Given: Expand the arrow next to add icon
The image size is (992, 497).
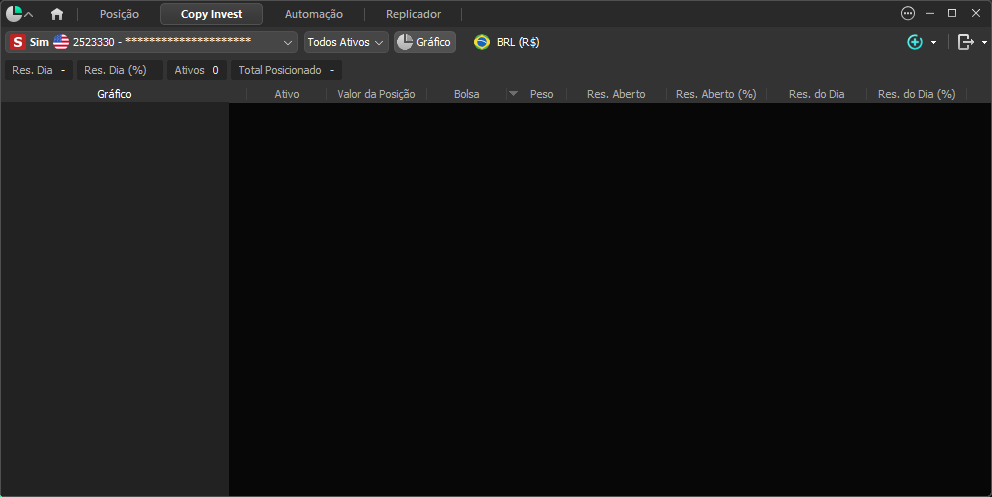Looking at the screenshot, I should pyautogui.click(x=933, y=42).
